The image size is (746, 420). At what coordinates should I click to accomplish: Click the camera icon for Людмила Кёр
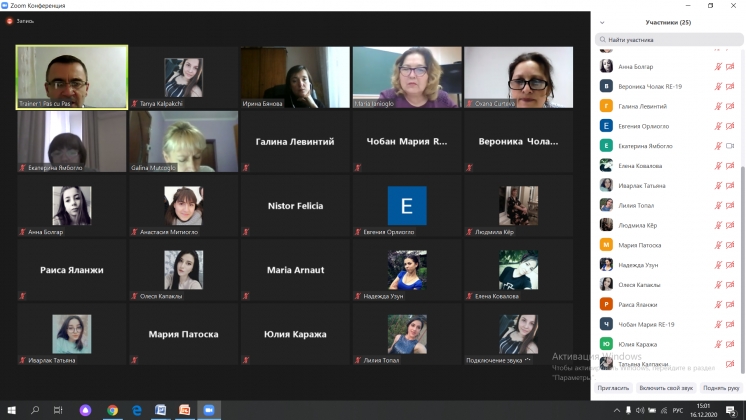[730, 225]
